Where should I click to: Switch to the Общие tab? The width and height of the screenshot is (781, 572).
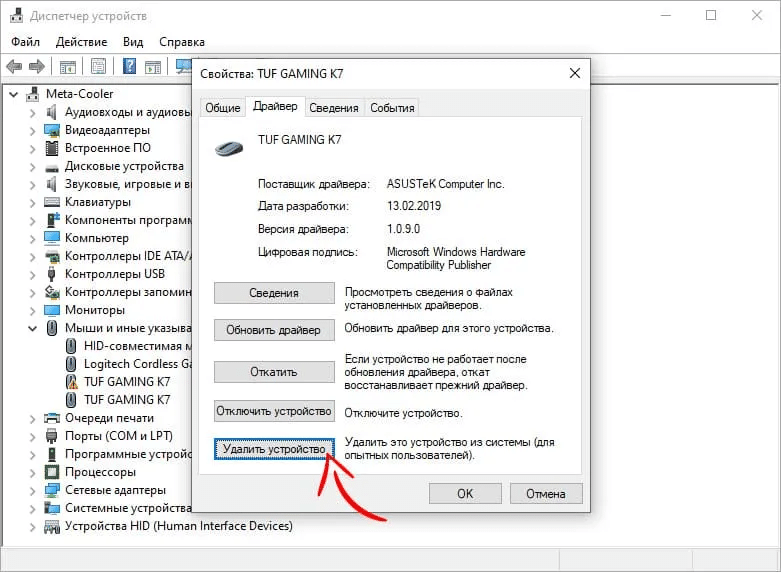(x=223, y=108)
